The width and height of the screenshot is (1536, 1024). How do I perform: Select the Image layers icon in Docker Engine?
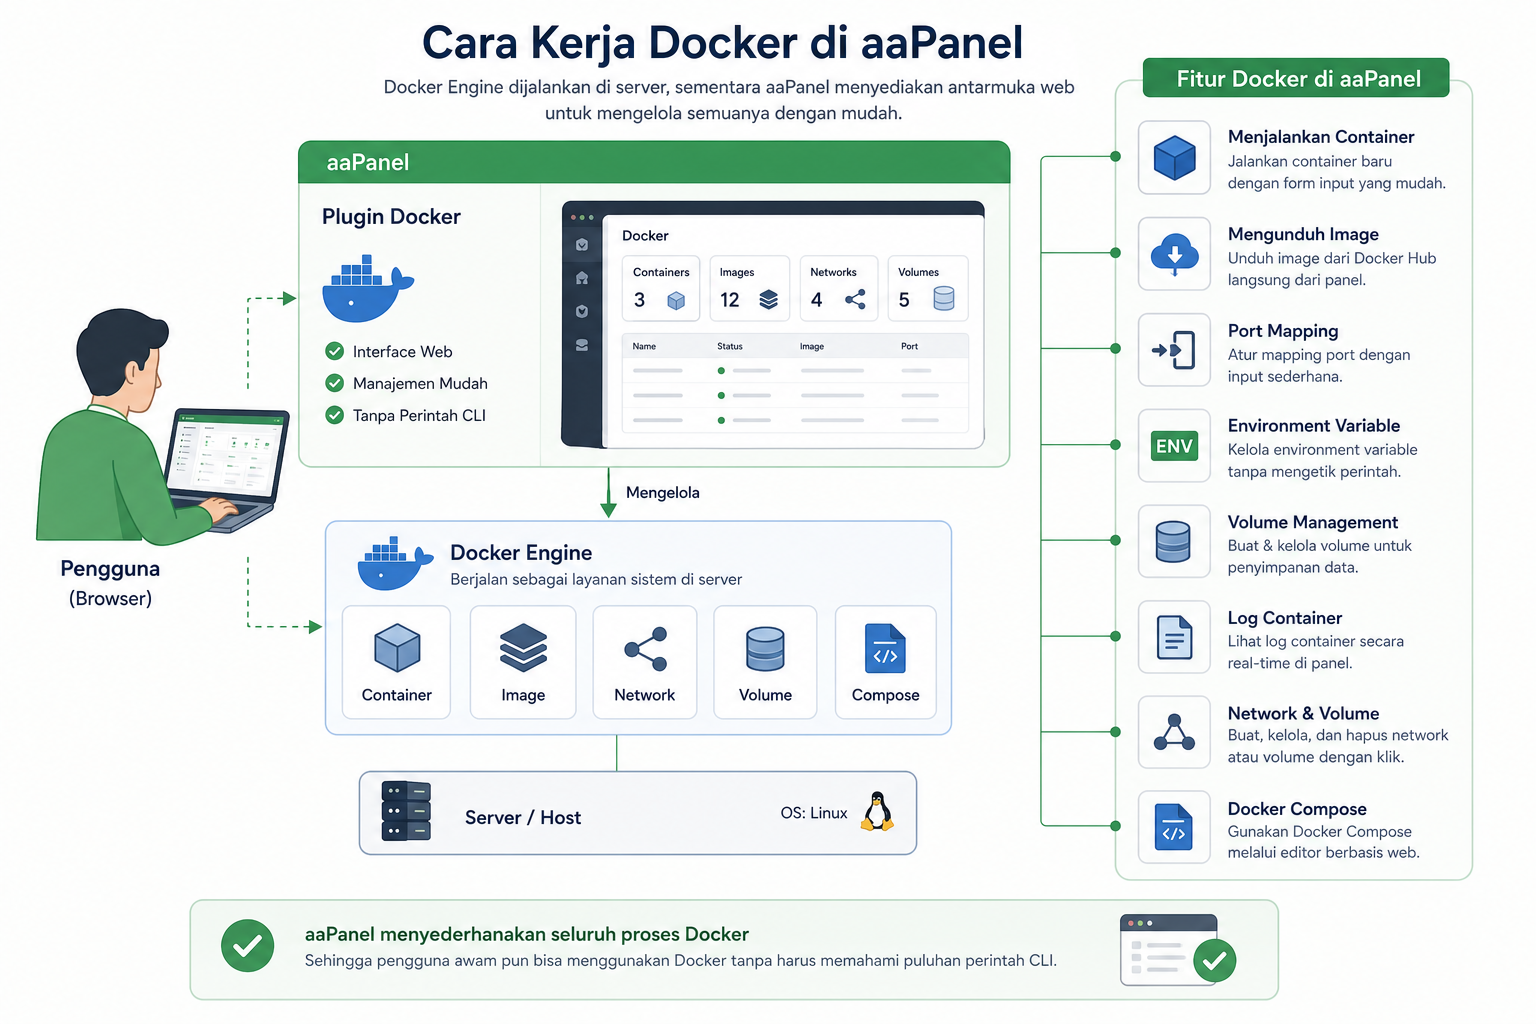point(523,648)
